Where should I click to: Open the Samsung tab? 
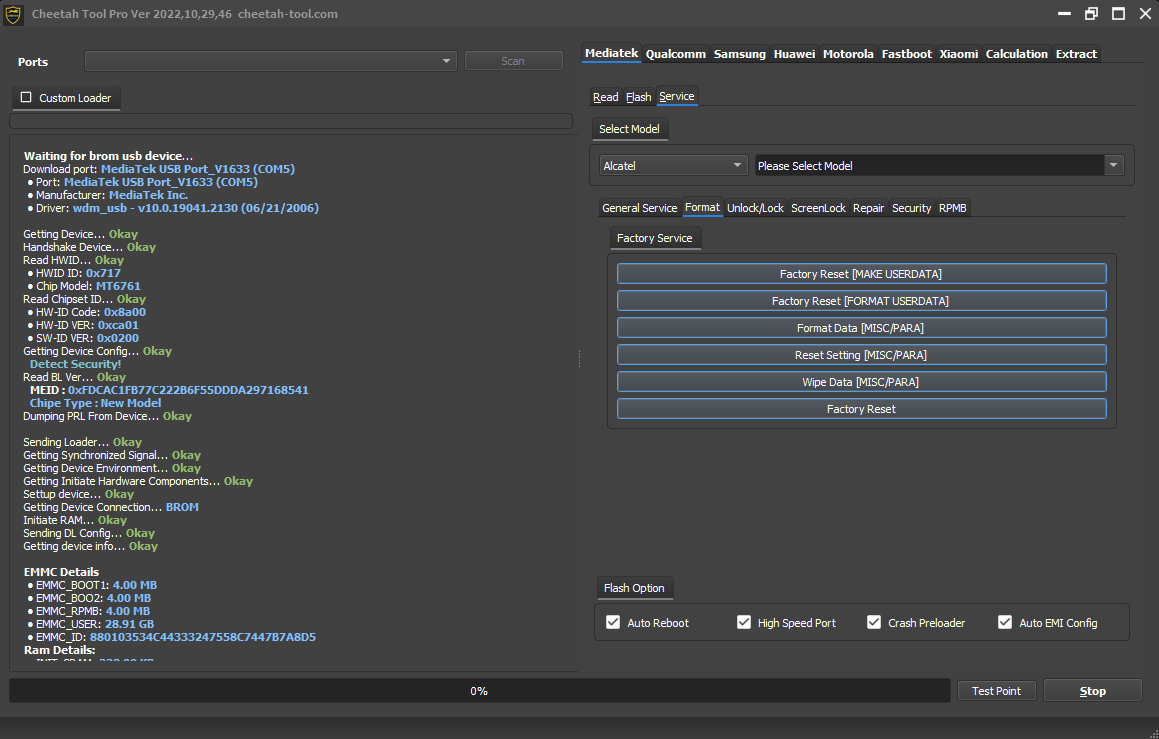click(739, 54)
